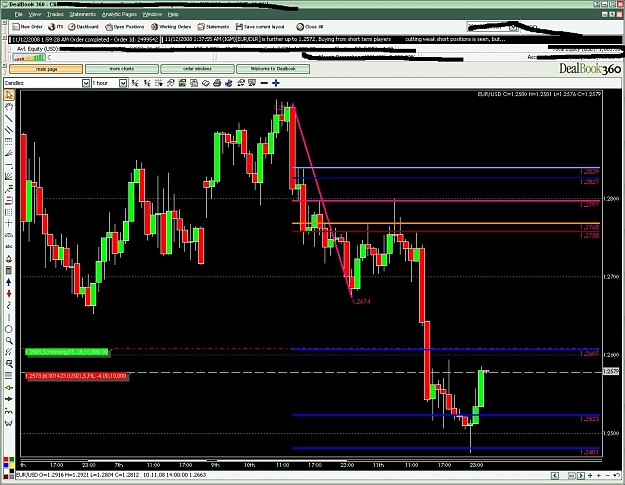Viewport: 625px width, 485px height.
Task: Click the 1.2674 fib label on chart
Action: pos(361,302)
